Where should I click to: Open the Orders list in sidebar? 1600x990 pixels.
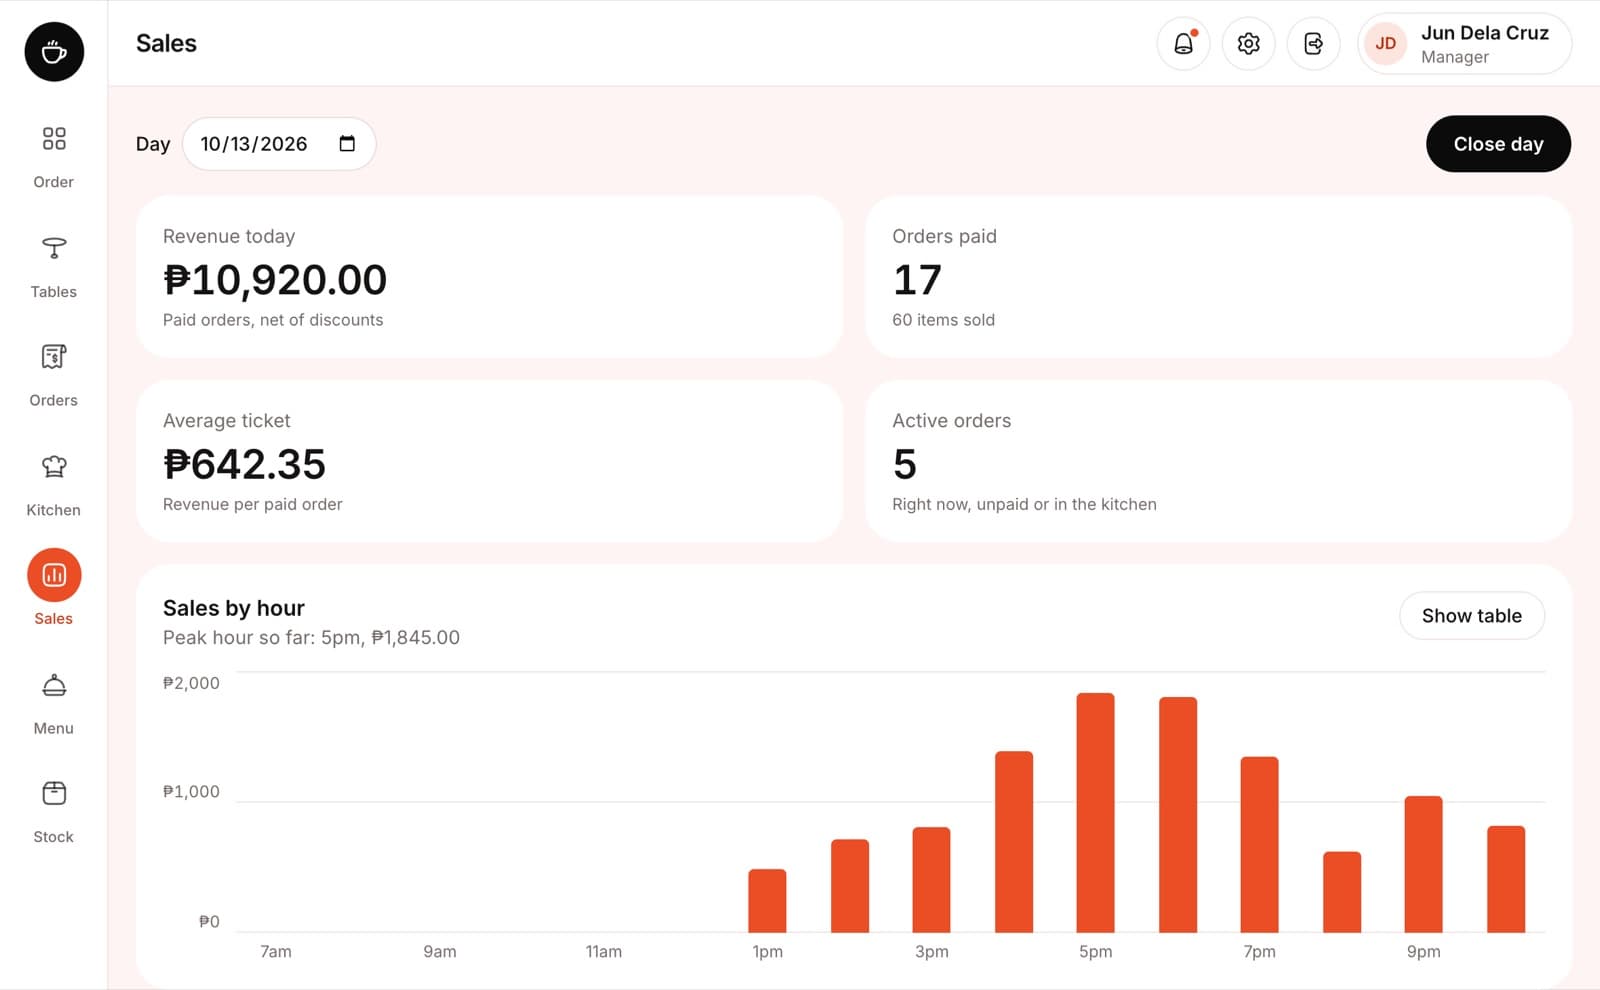pyautogui.click(x=54, y=375)
